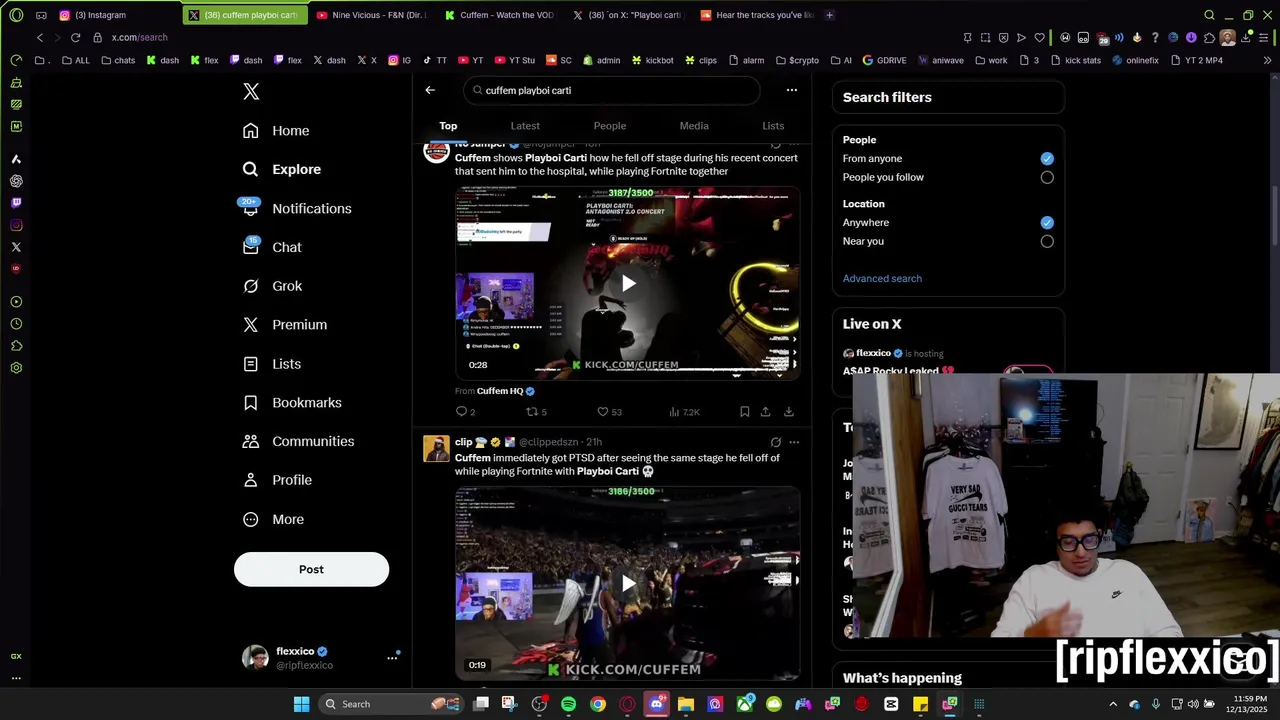The image size is (1280, 720).
Task: Switch to the Top results tab
Action: (448, 126)
